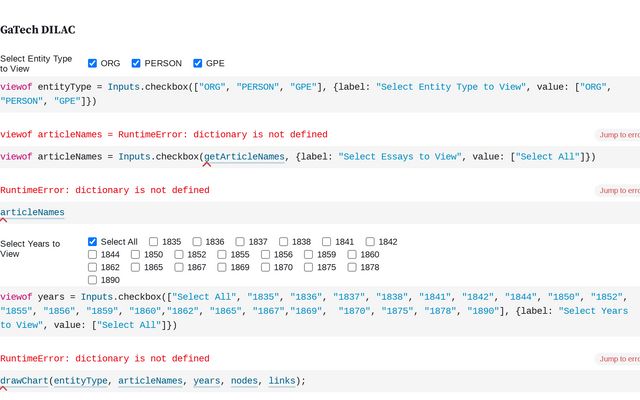Check the 1844 year checkbox
Image resolution: width=640 pixels, height=400 pixels.
(x=92, y=254)
